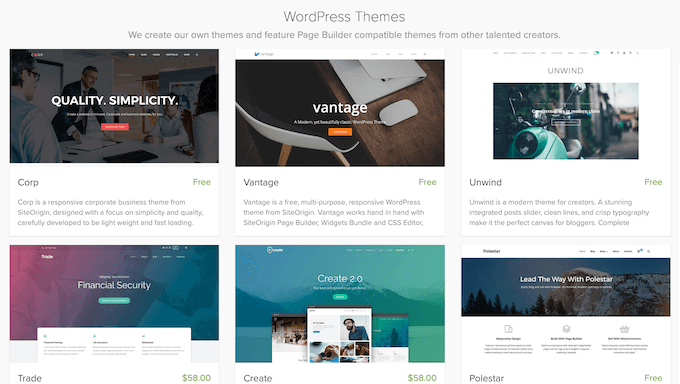The height and width of the screenshot is (384, 680).
Task: Click the Unwind description starting 'Unwind is a modern'
Action: (x=559, y=212)
